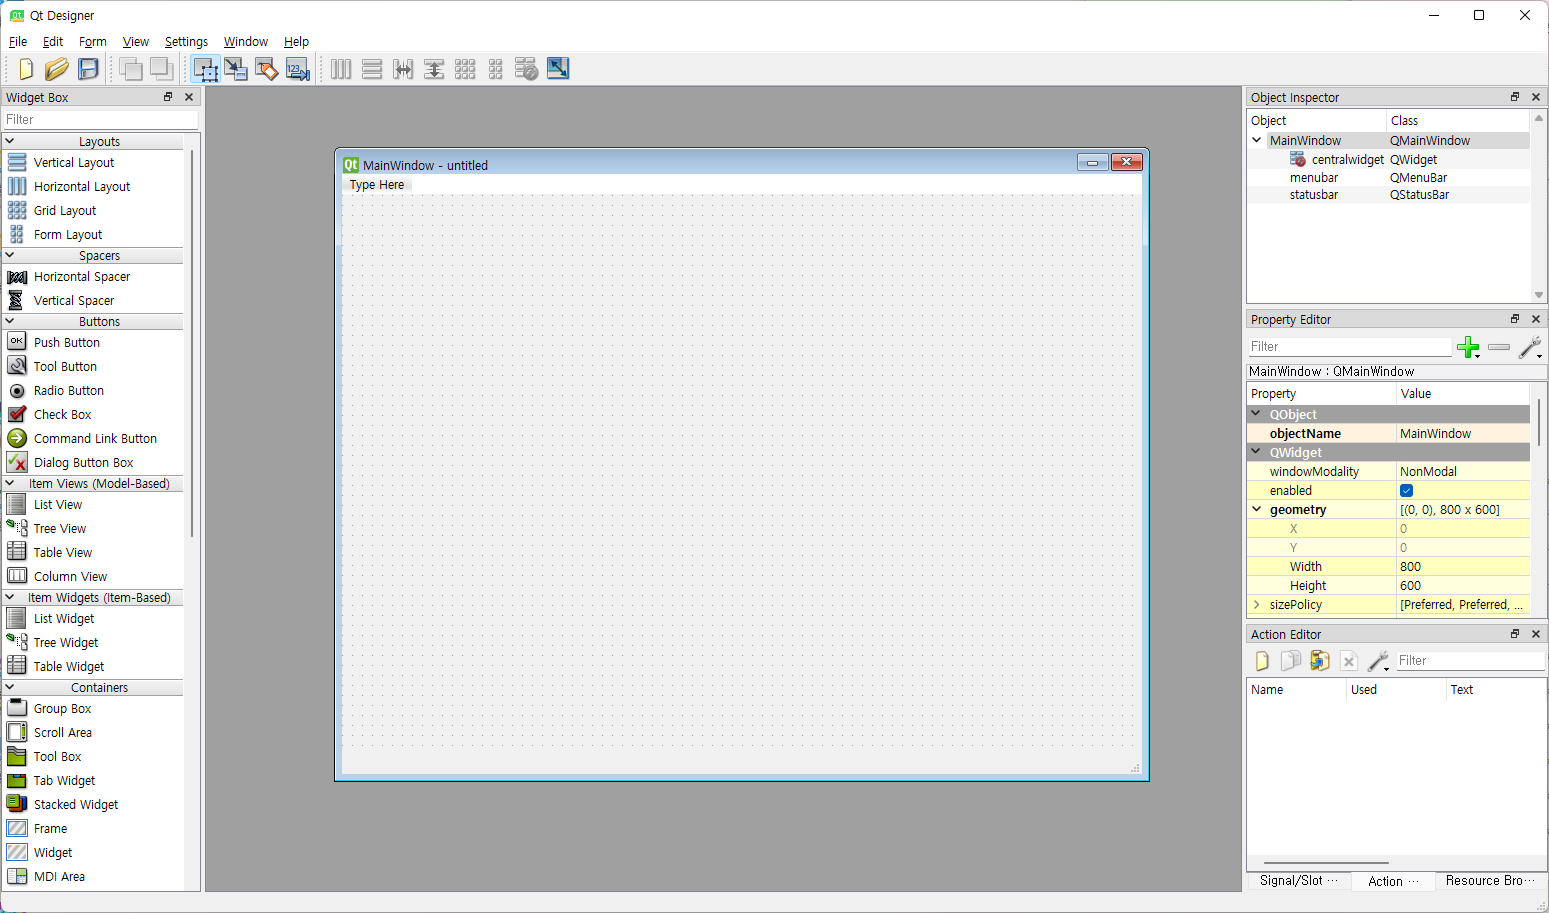
Task: Click the Send to Back toolbar icon
Action: [x=131, y=69]
